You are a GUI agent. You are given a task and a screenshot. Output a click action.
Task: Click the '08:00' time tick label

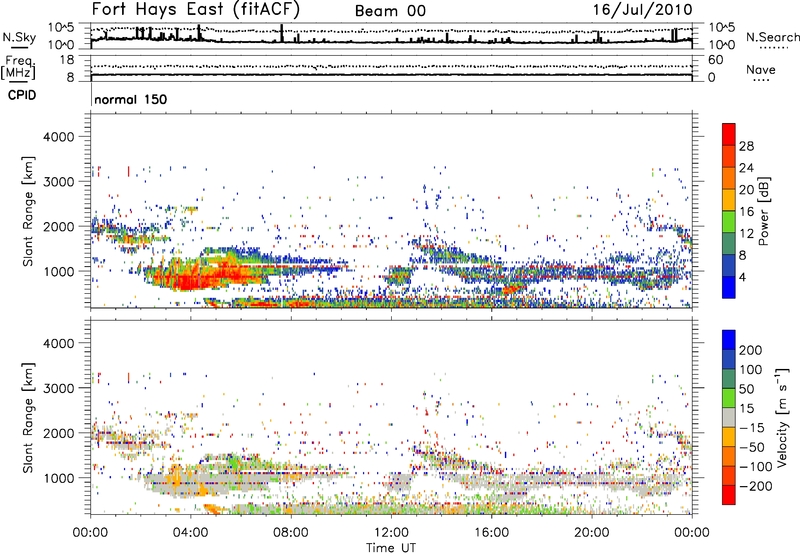(x=290, y=533)
